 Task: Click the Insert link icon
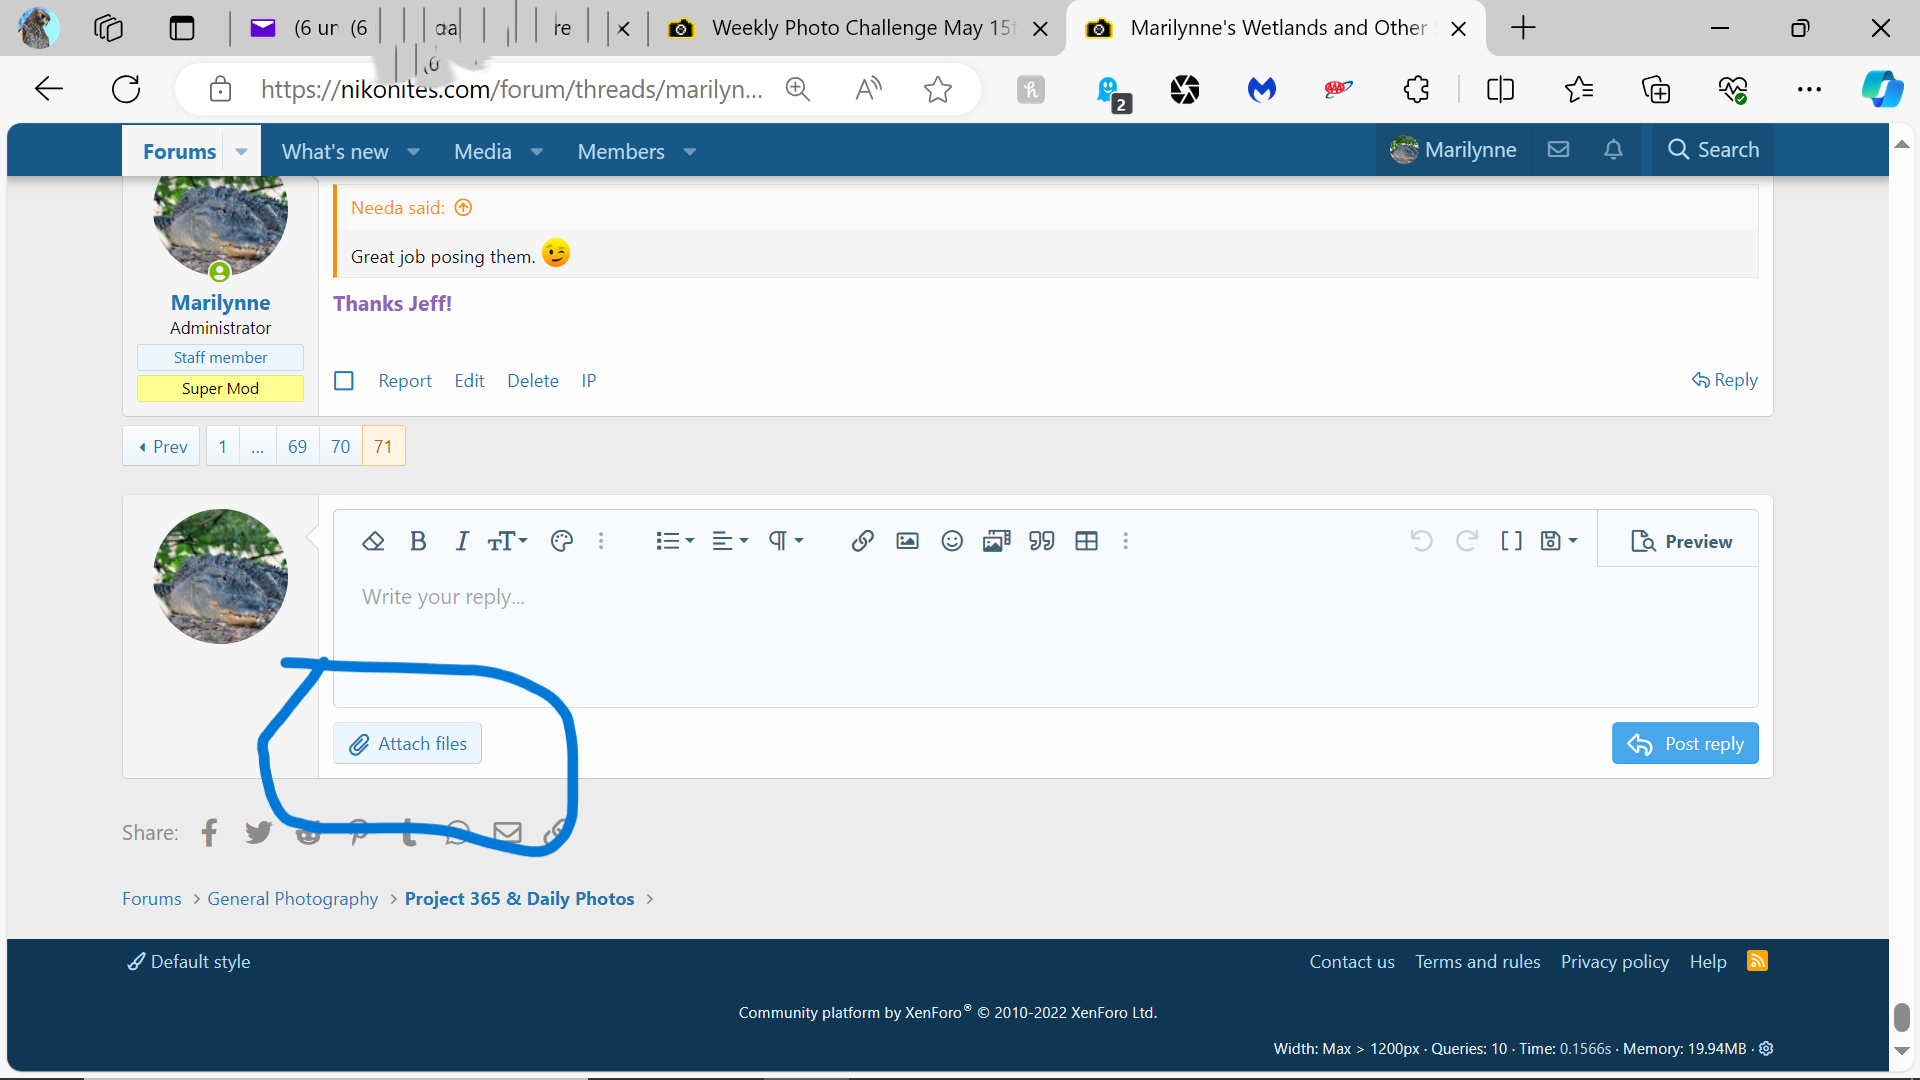pyautogui.click(x=862, y=541)
